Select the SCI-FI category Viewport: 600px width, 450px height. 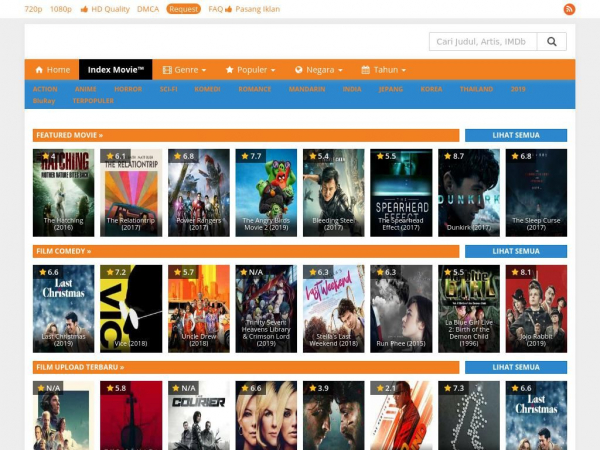click(x=169, y=89)
